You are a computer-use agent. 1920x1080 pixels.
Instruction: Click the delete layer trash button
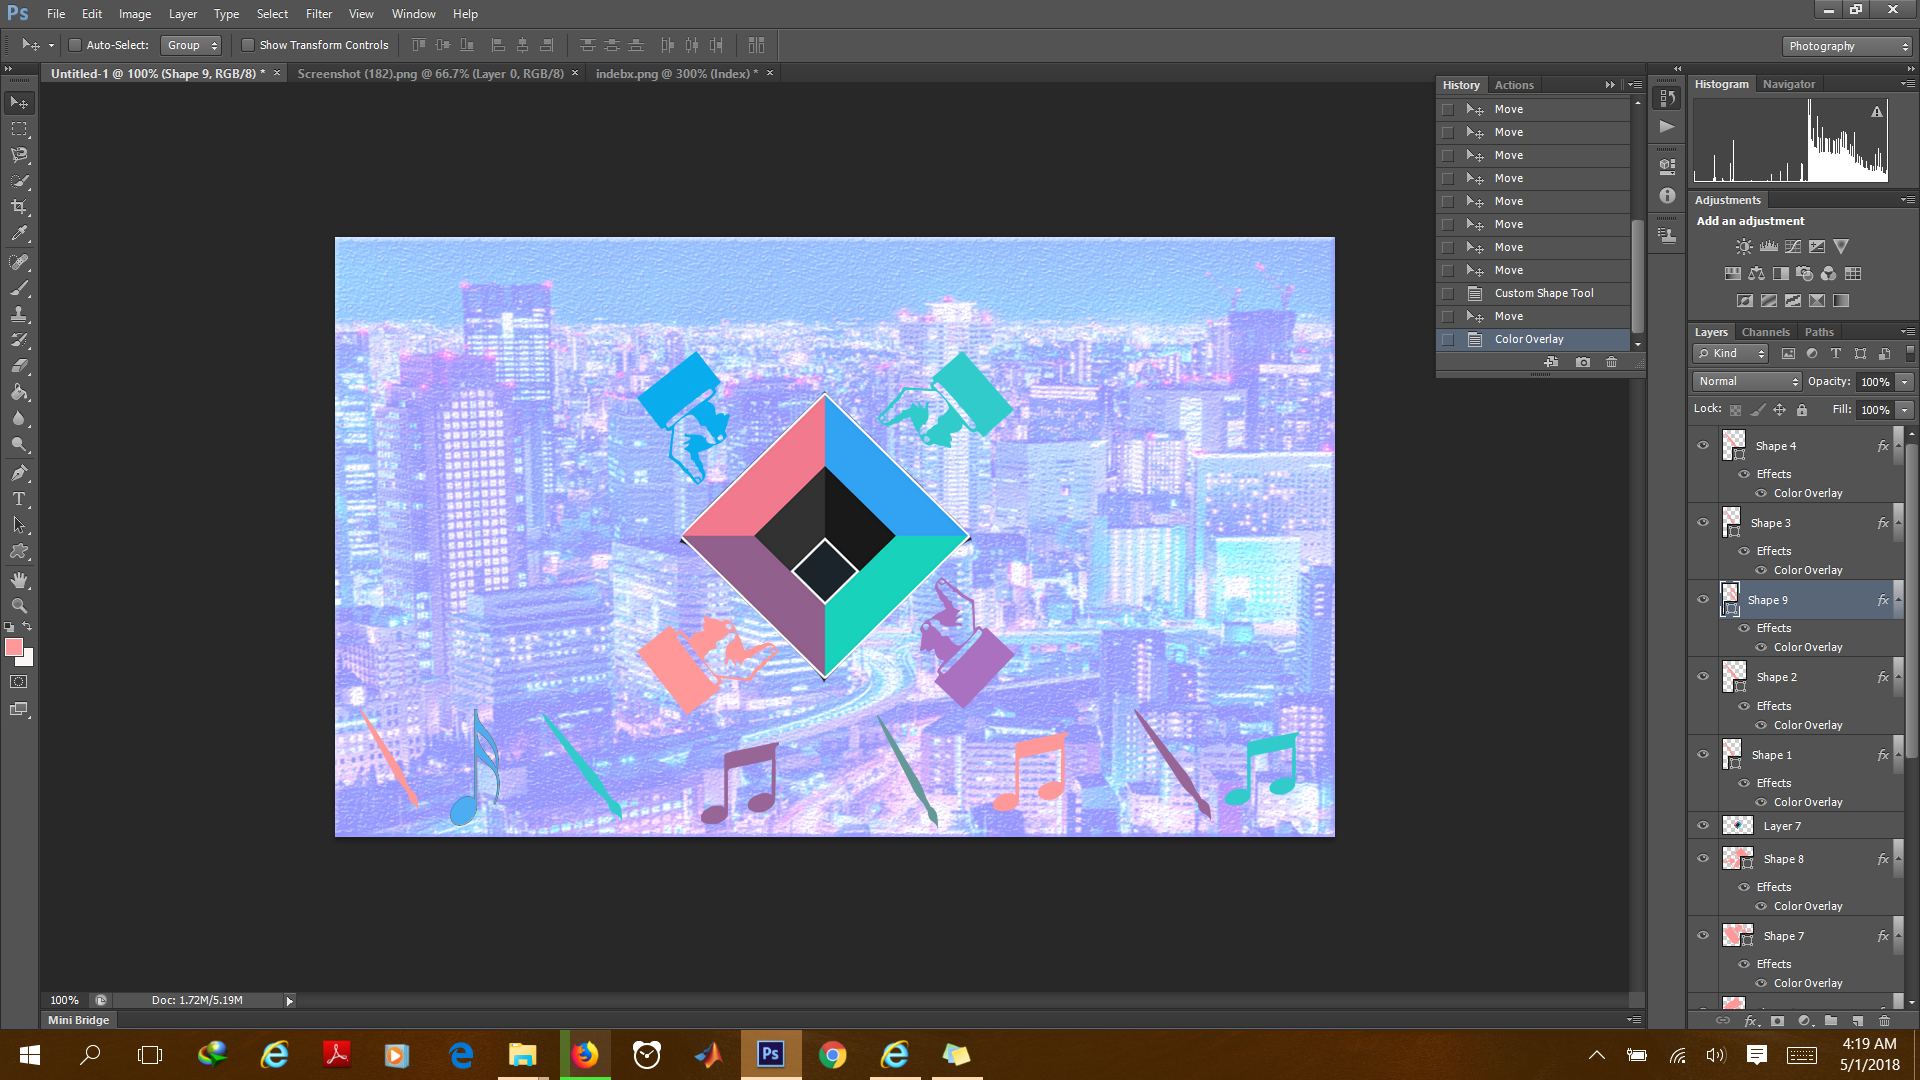[1884, 1021]
